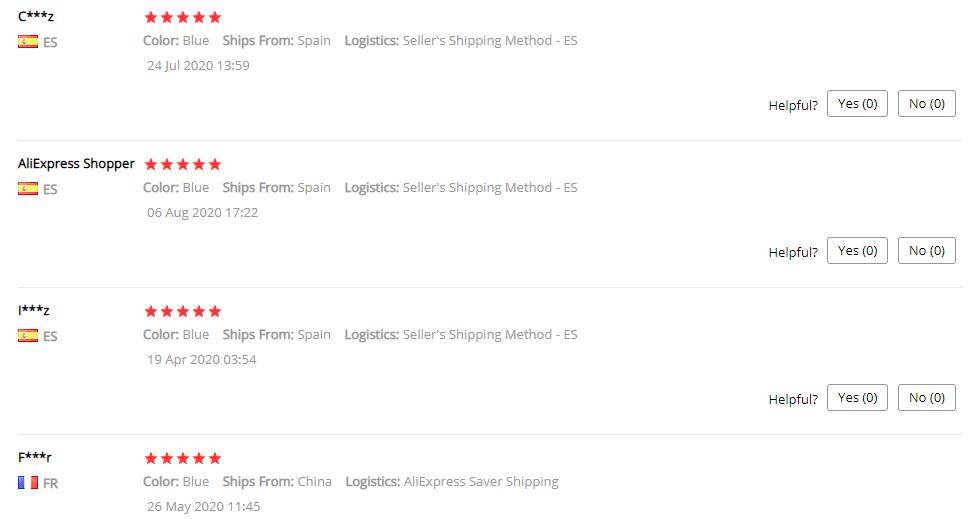Click five-star rating of C***z review
This screenshot has width=968, height=526.
(x=183, y=17)
